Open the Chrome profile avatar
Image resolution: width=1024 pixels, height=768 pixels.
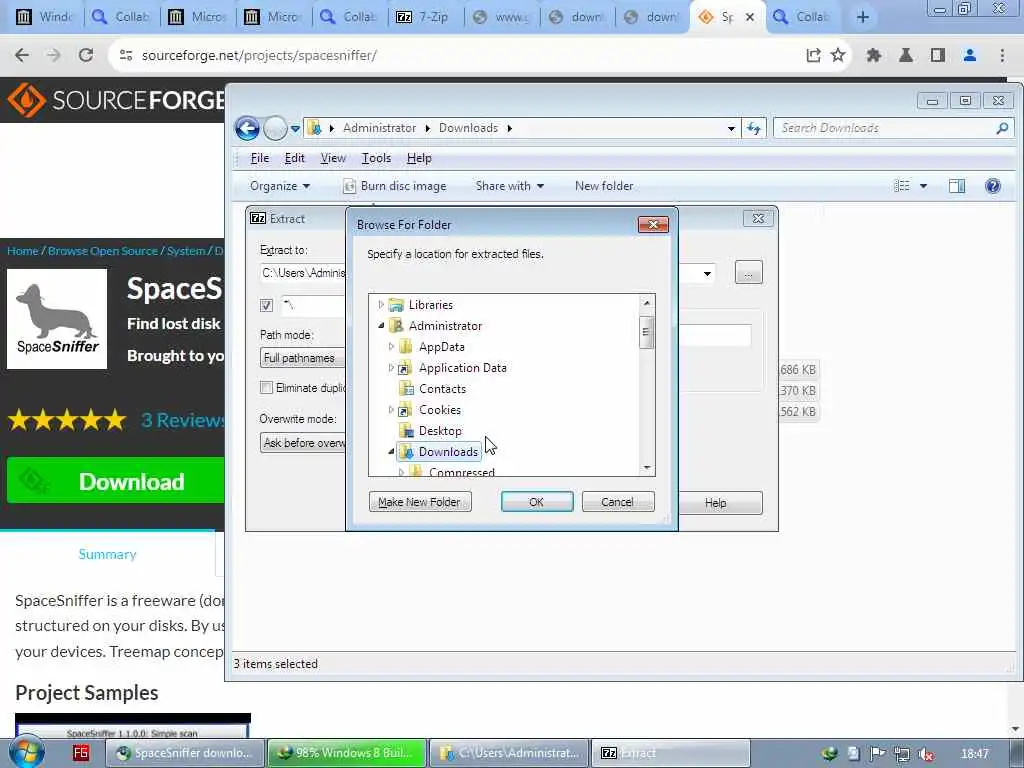coord(970,56)
